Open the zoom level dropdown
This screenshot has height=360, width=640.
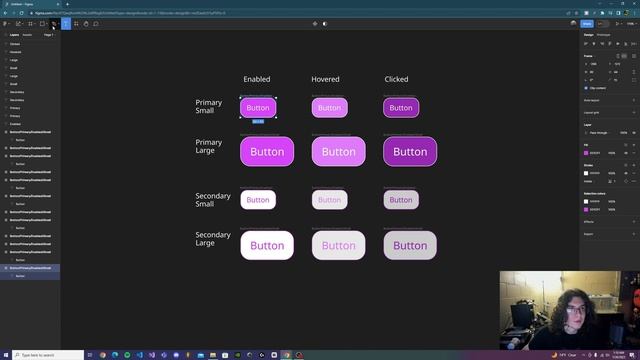pos(631,24)
